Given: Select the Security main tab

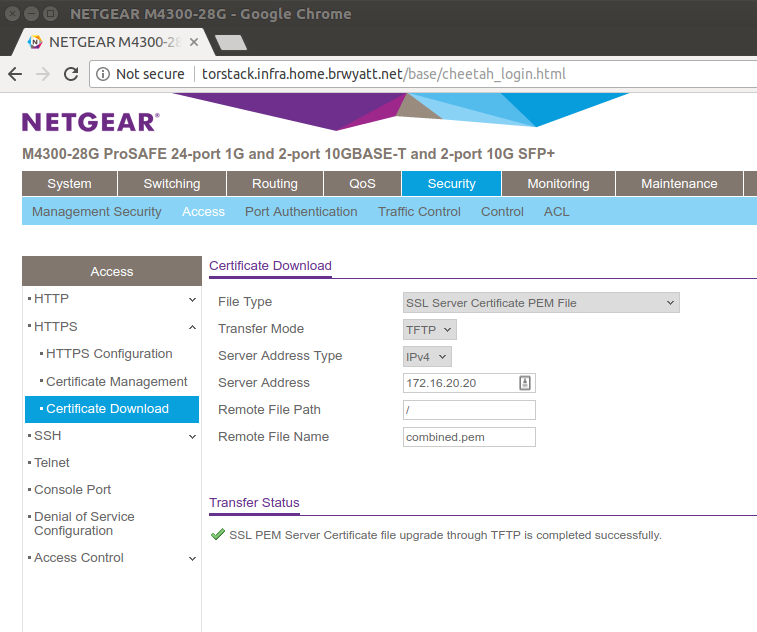Looking at the screenshot, I should (451, 183).
